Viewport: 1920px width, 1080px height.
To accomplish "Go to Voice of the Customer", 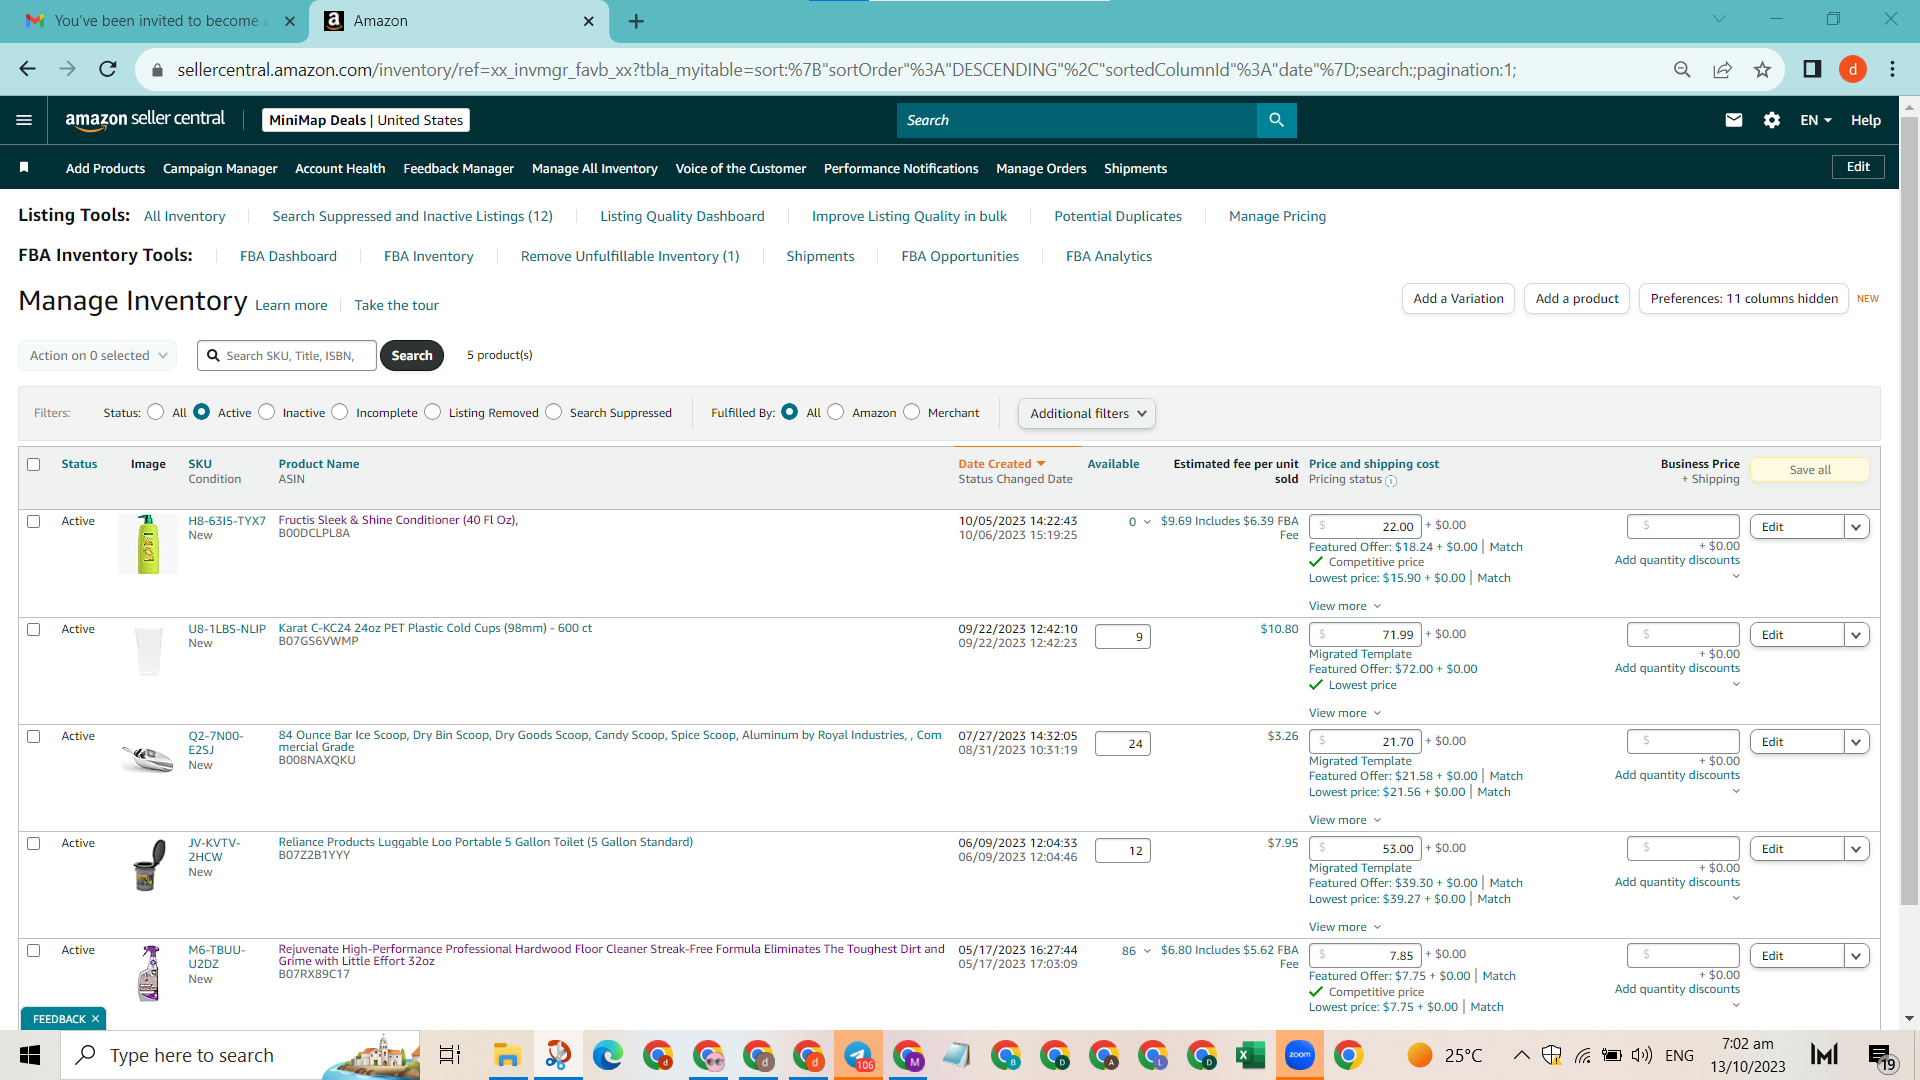I will (741, 168).
